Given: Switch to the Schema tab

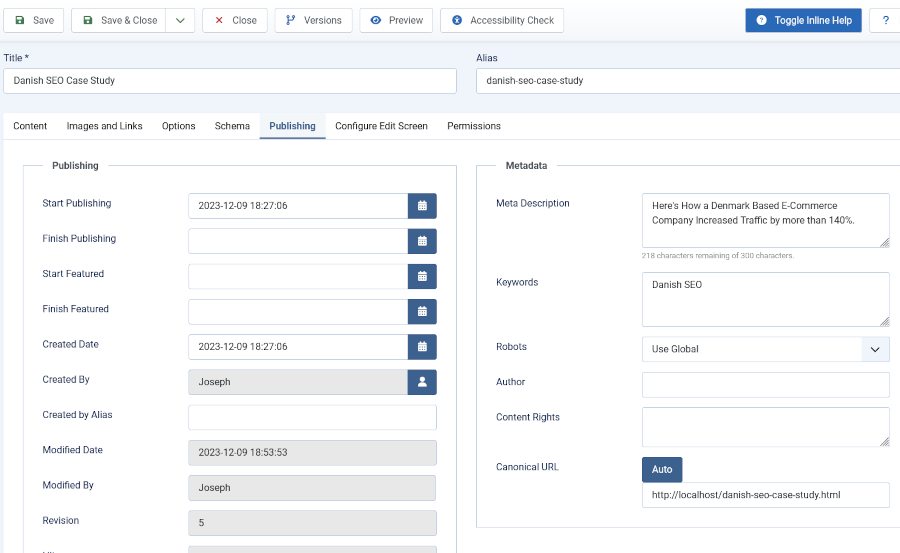Looking at the screenshot, I should (232, 126).
